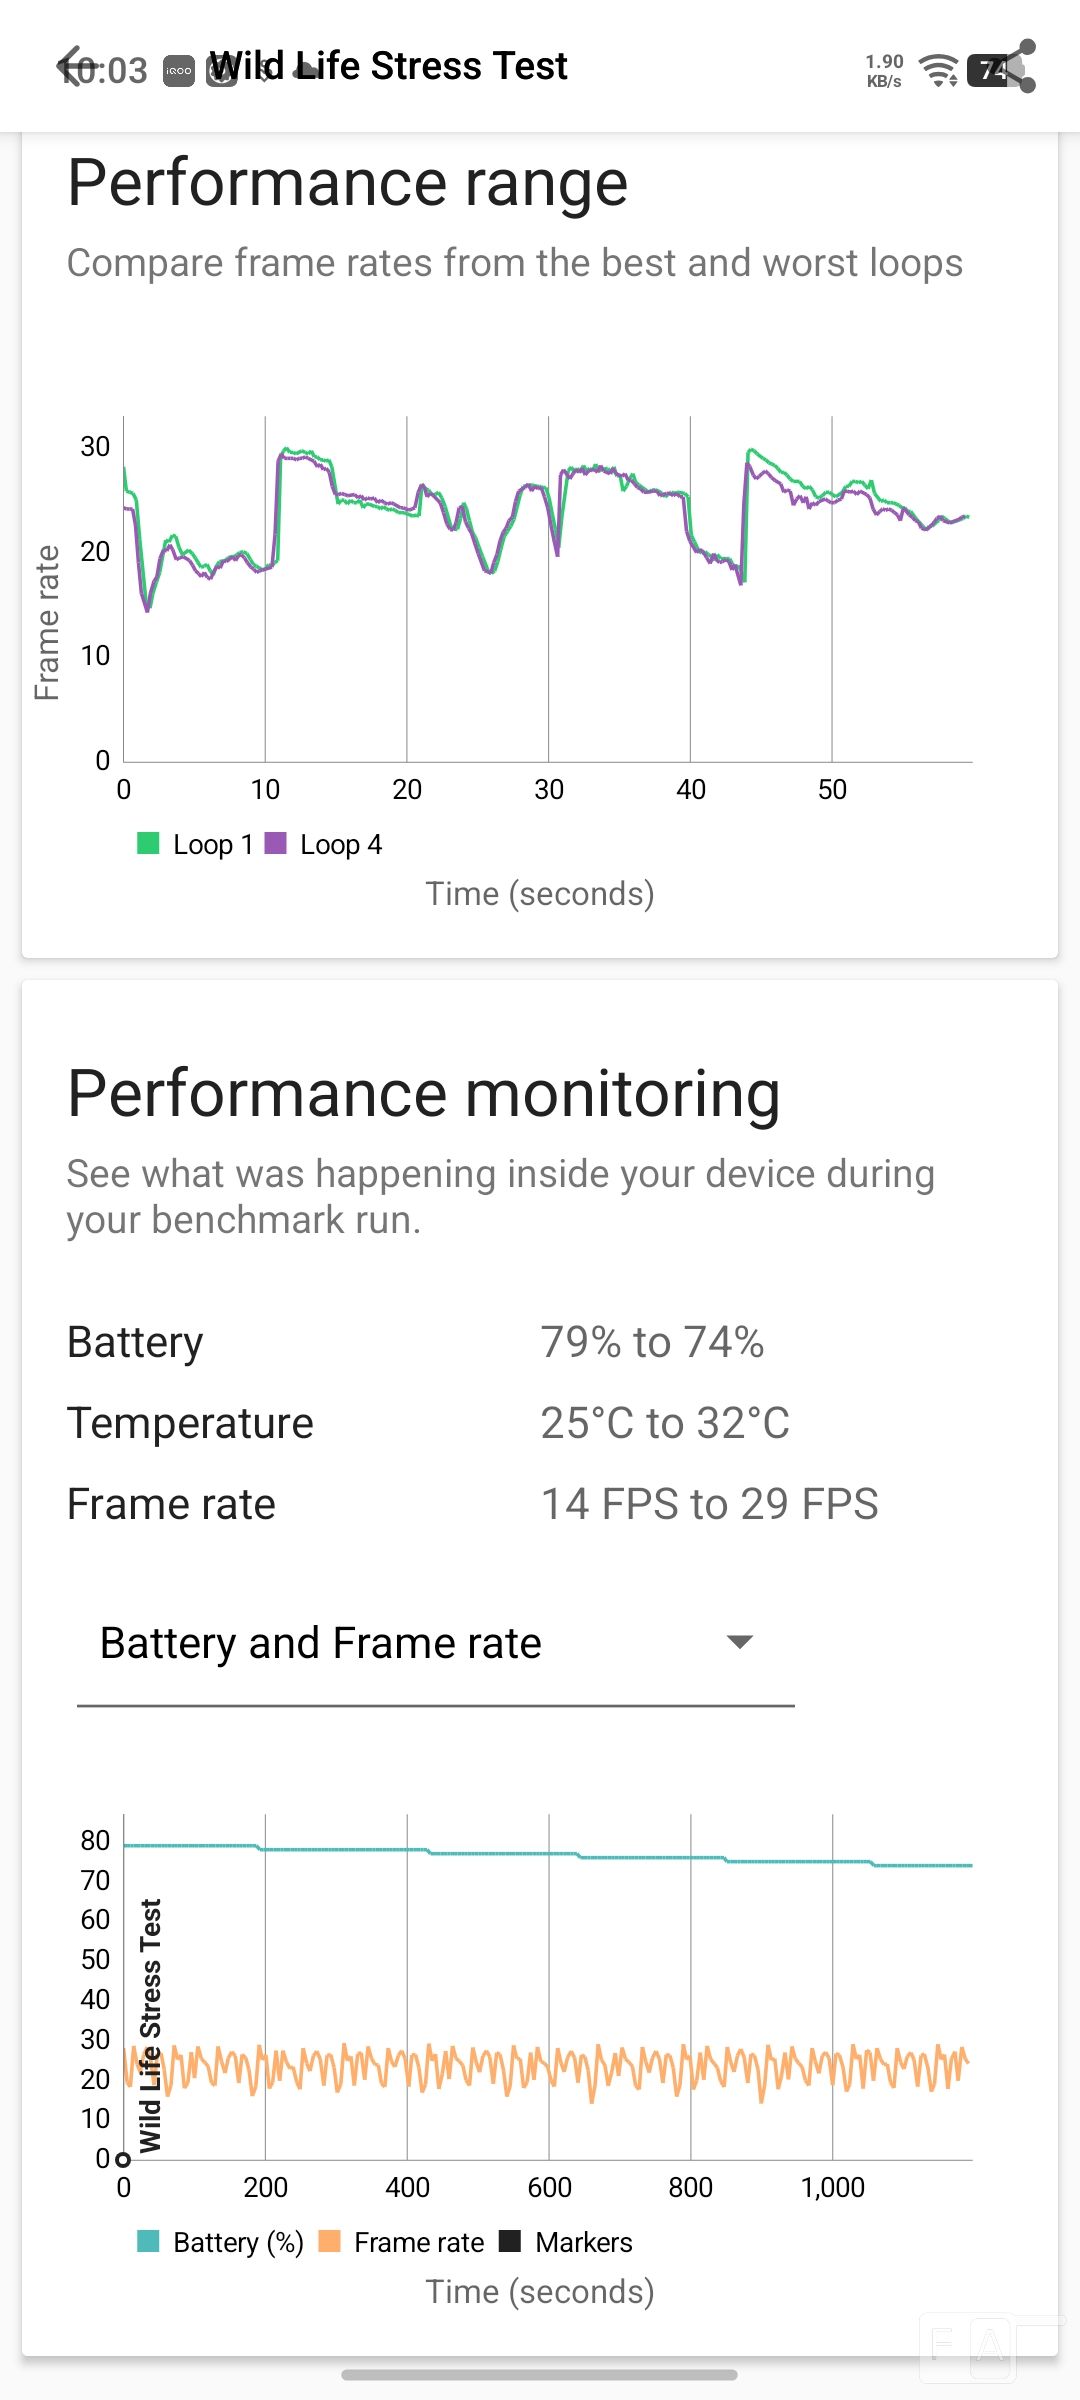The image size is (1080, 2400).
Task: Tap the battery level indicator icon
Action: [x=990, y=70]
